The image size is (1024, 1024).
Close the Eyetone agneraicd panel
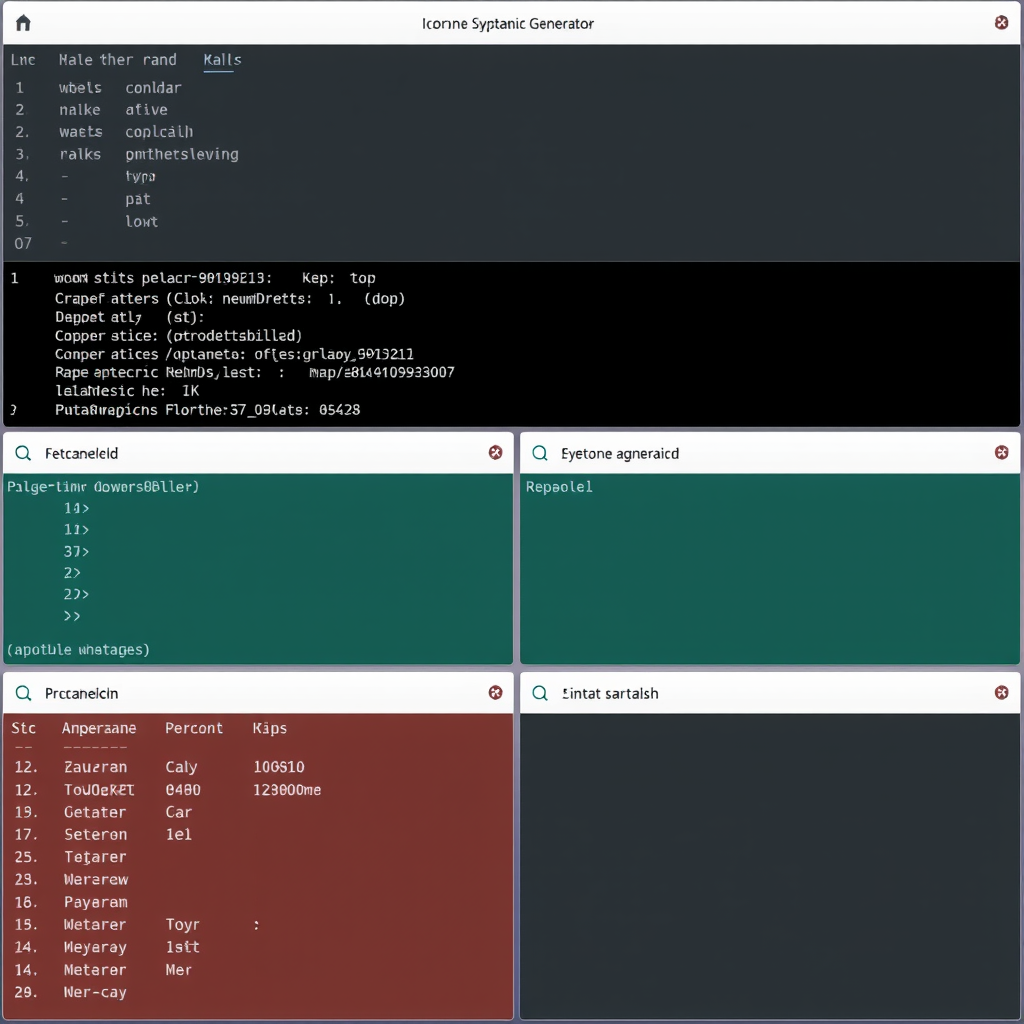point(1001,453)
